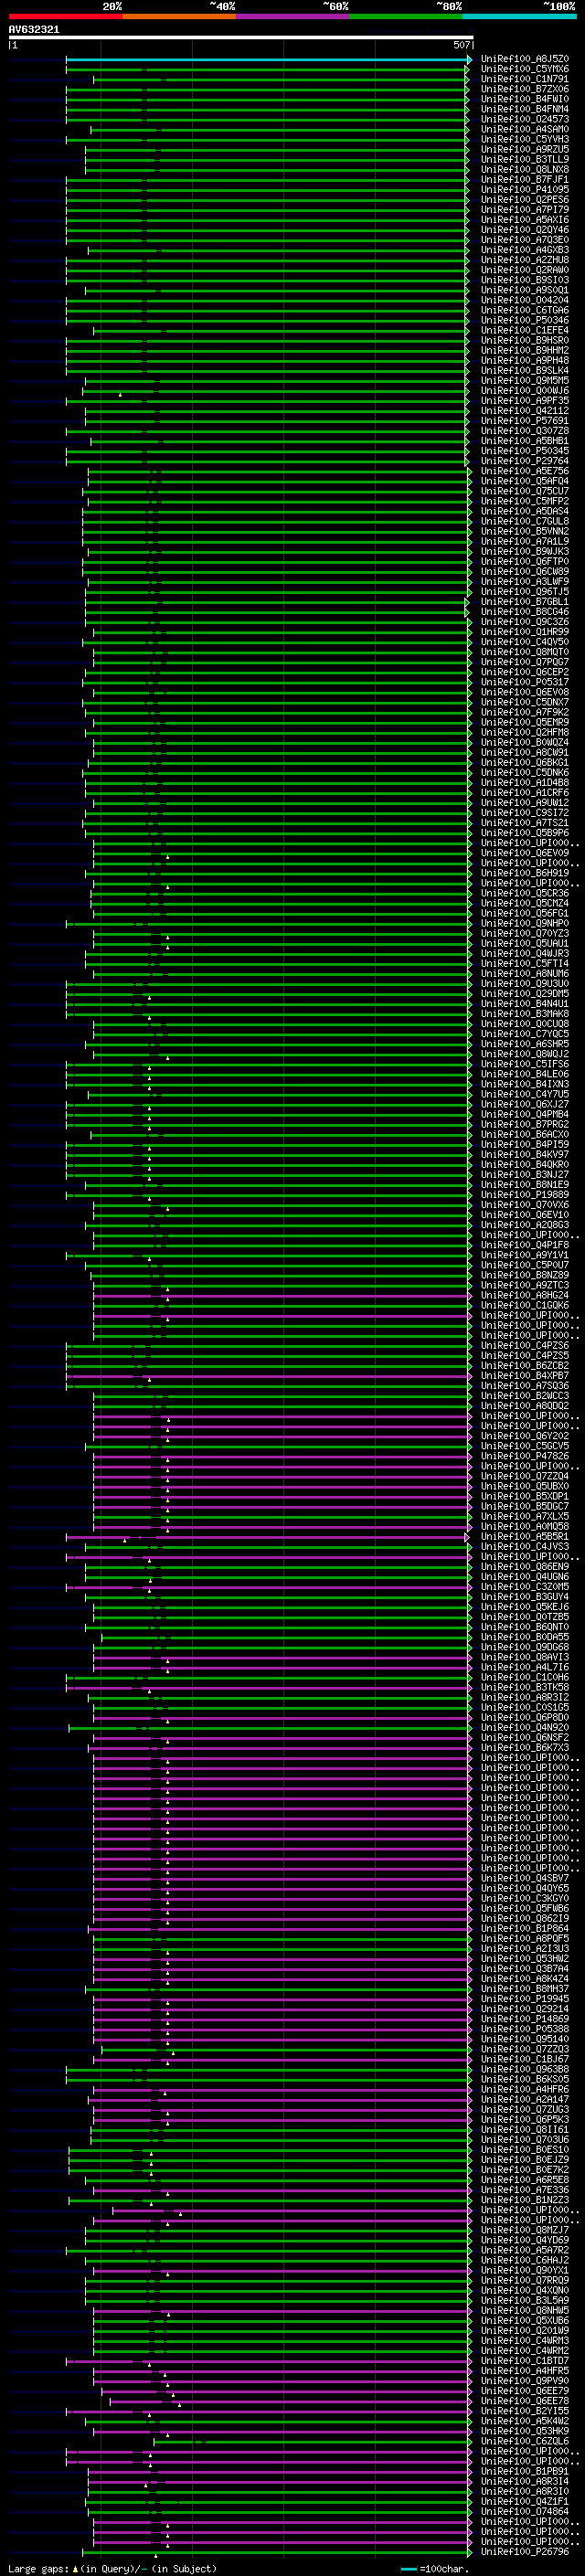Screen dimensions: 585x2576
Task: Select the UniRef100_Q6Y202 label
Action: click(x=525, y=1436)
